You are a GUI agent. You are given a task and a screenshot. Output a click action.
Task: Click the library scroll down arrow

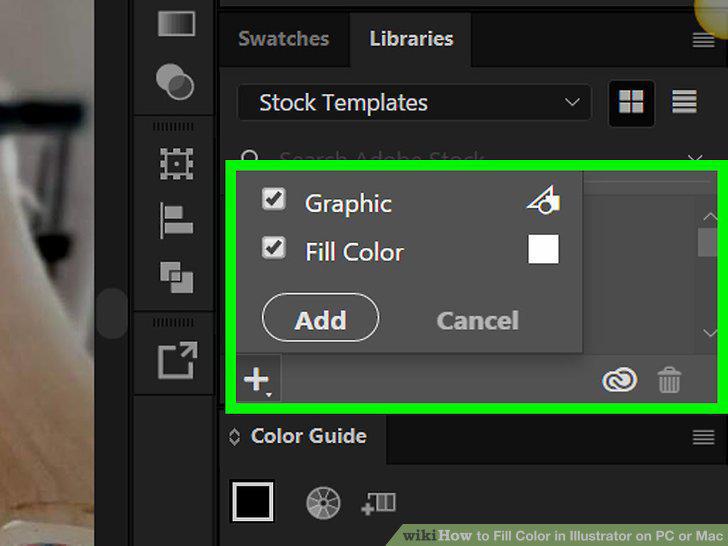point(710,333)
